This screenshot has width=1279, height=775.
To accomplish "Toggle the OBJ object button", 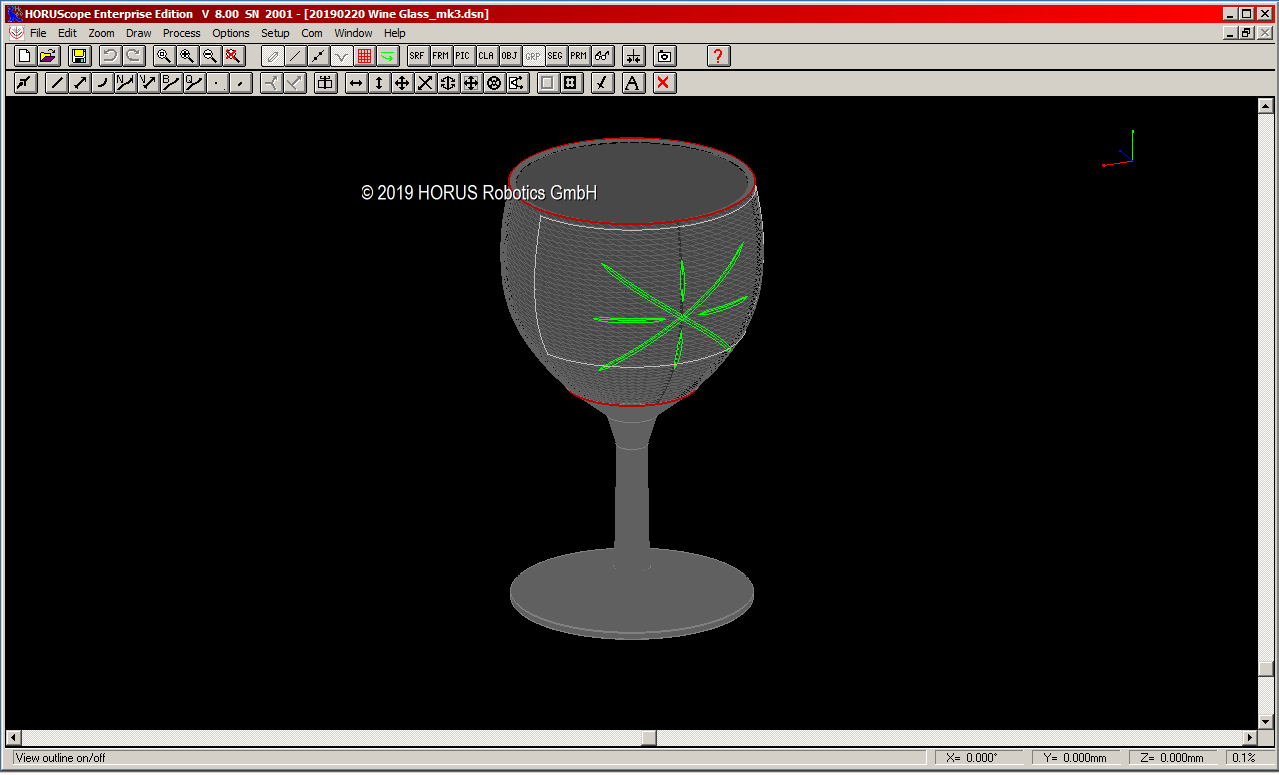I will 509,56.
